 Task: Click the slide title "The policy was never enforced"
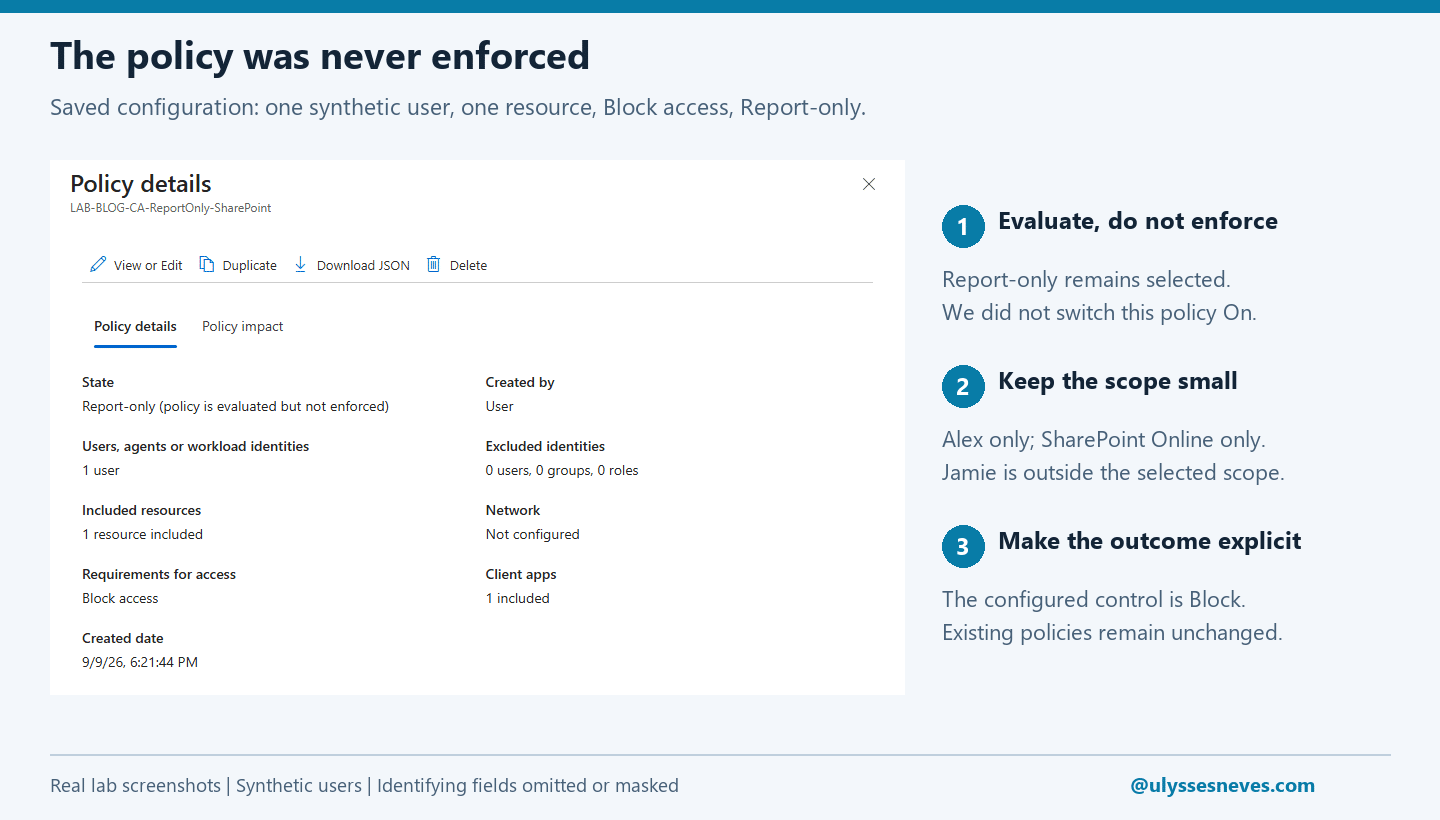(x=320, y=56)
